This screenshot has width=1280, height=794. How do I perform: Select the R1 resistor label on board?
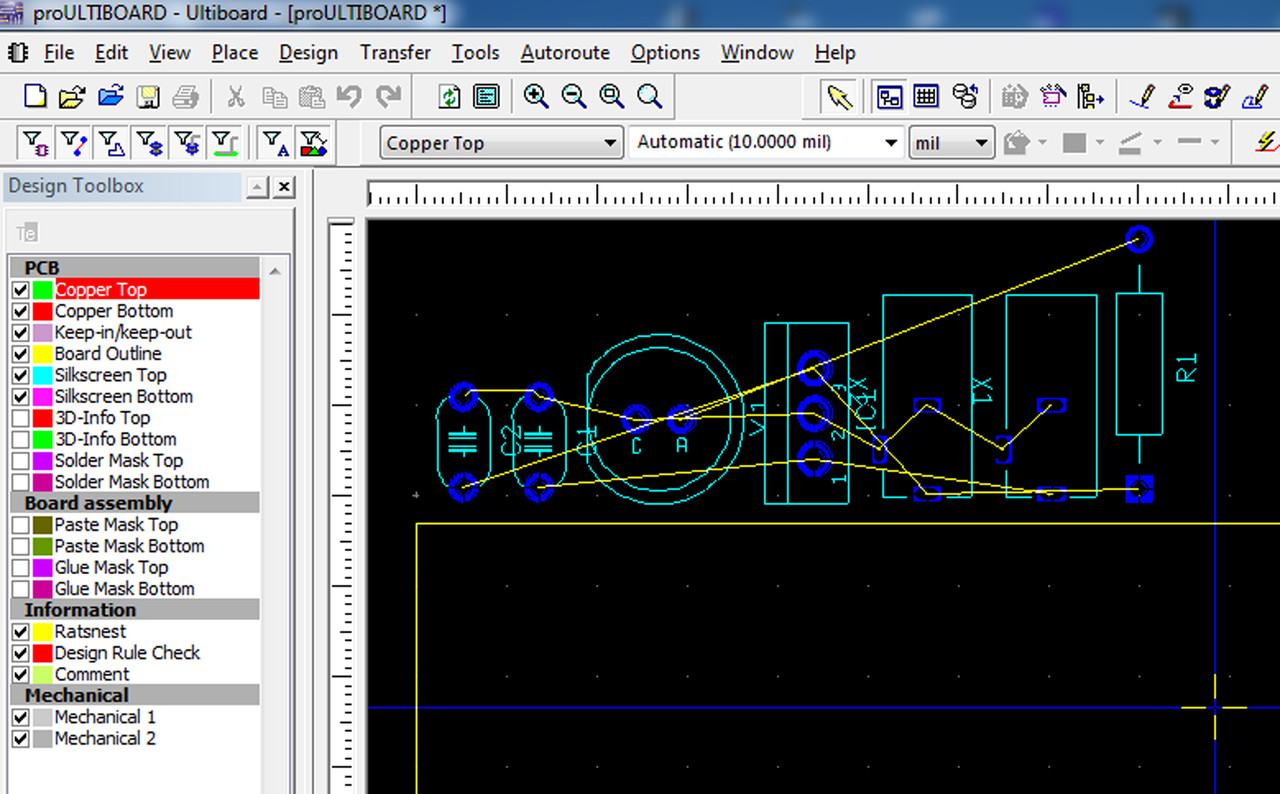pos(1187,368)
